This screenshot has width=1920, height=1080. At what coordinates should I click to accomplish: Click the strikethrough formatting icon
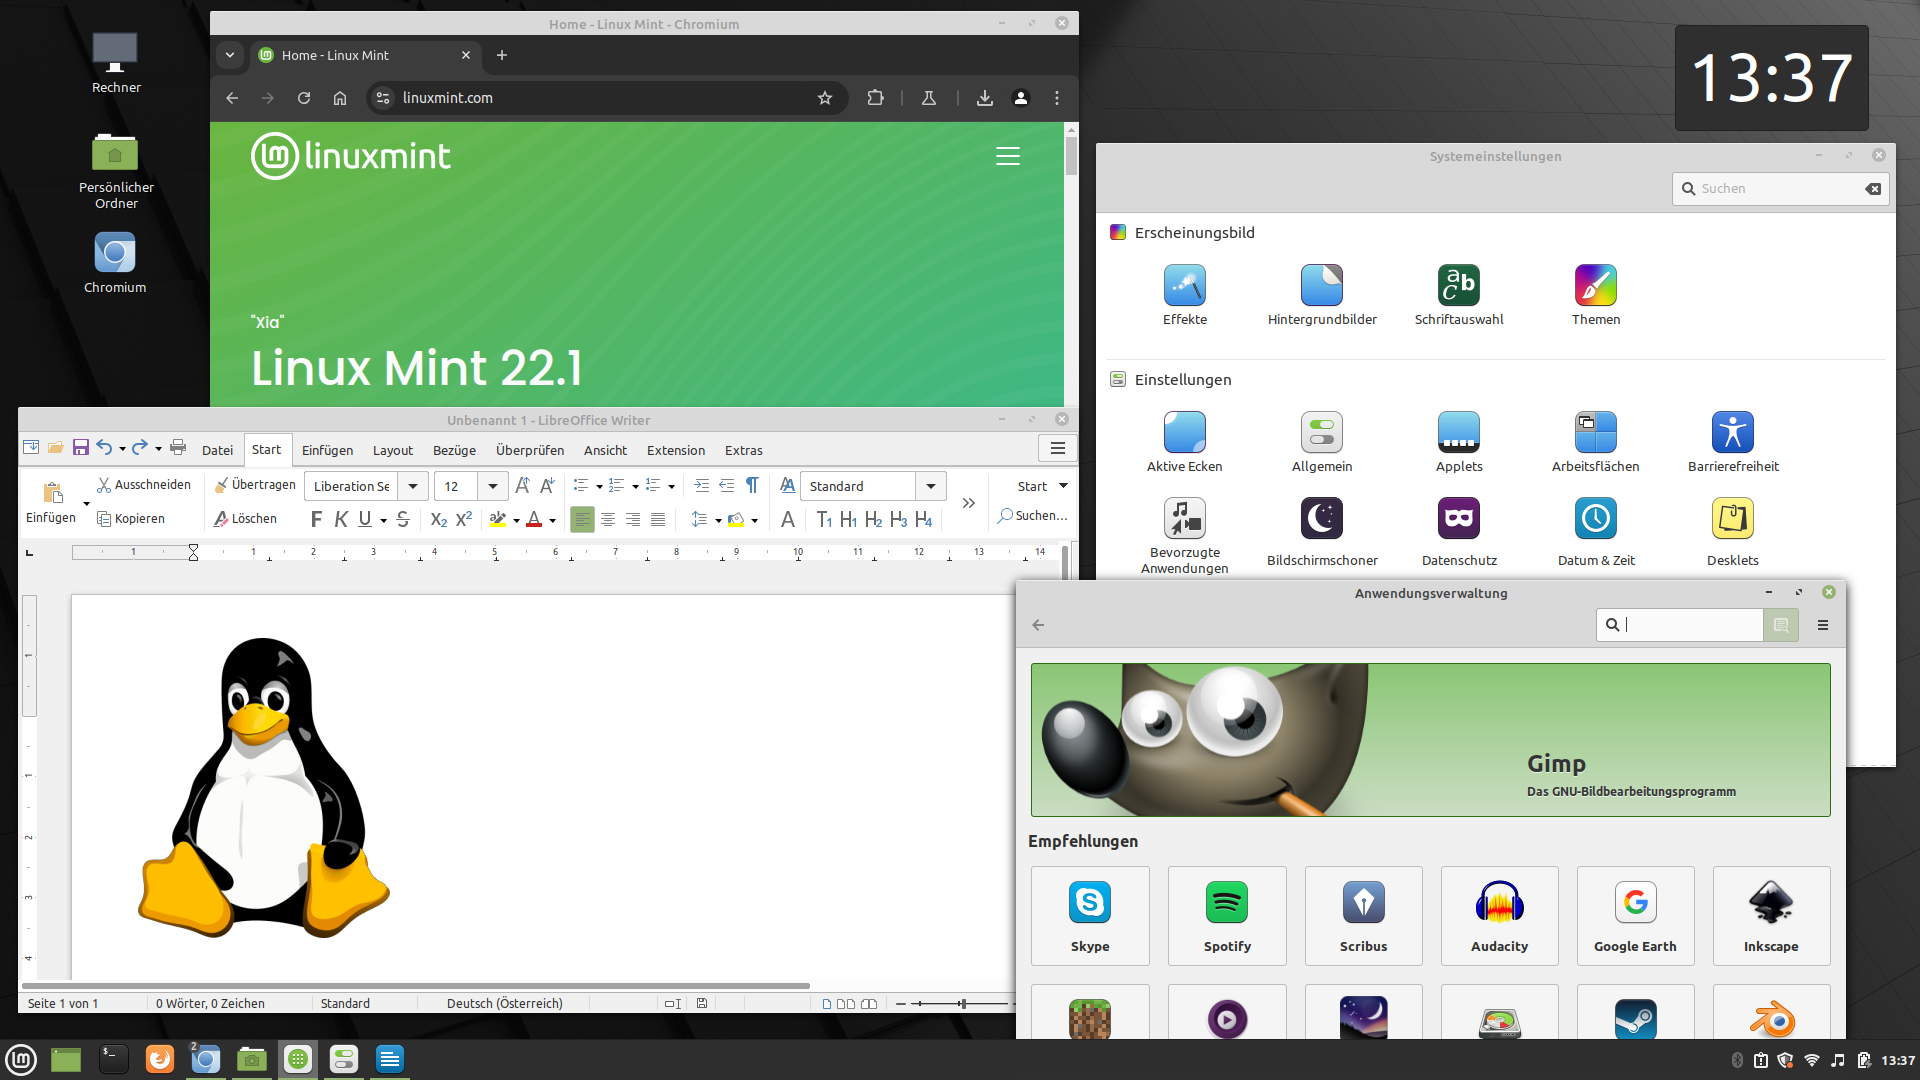pos(403,519)
